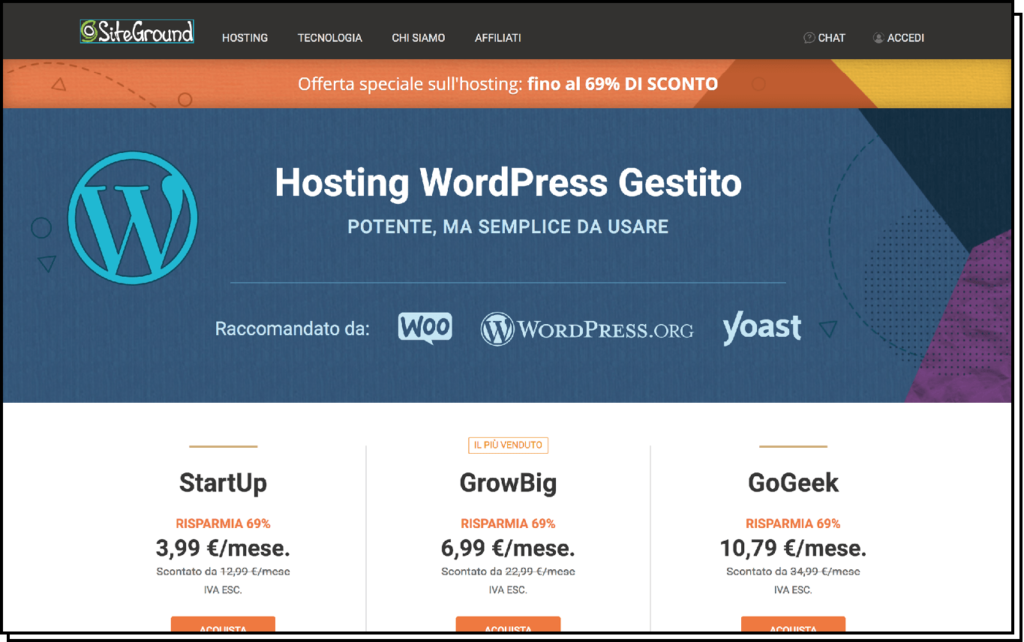Click the user profile icon beside Accedi
Image resolution: width=1024 pixels, height=642 pixels.
click(878, 38)
